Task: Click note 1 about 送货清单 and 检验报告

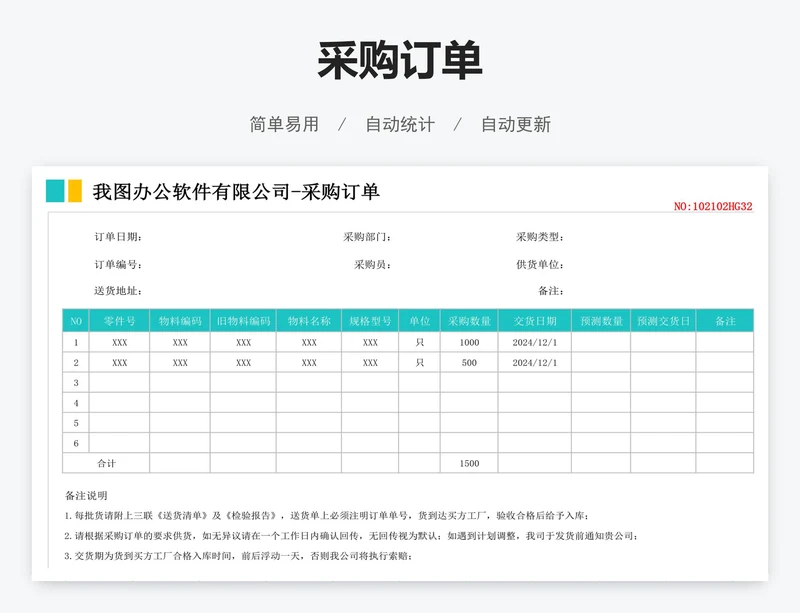Action: [x=327, y=516]
